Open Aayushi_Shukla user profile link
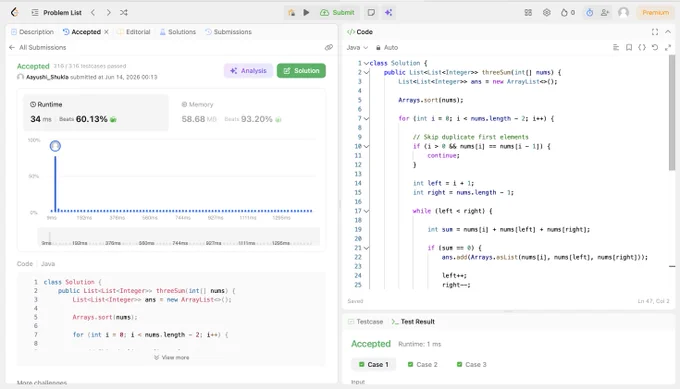 point(47,77)
